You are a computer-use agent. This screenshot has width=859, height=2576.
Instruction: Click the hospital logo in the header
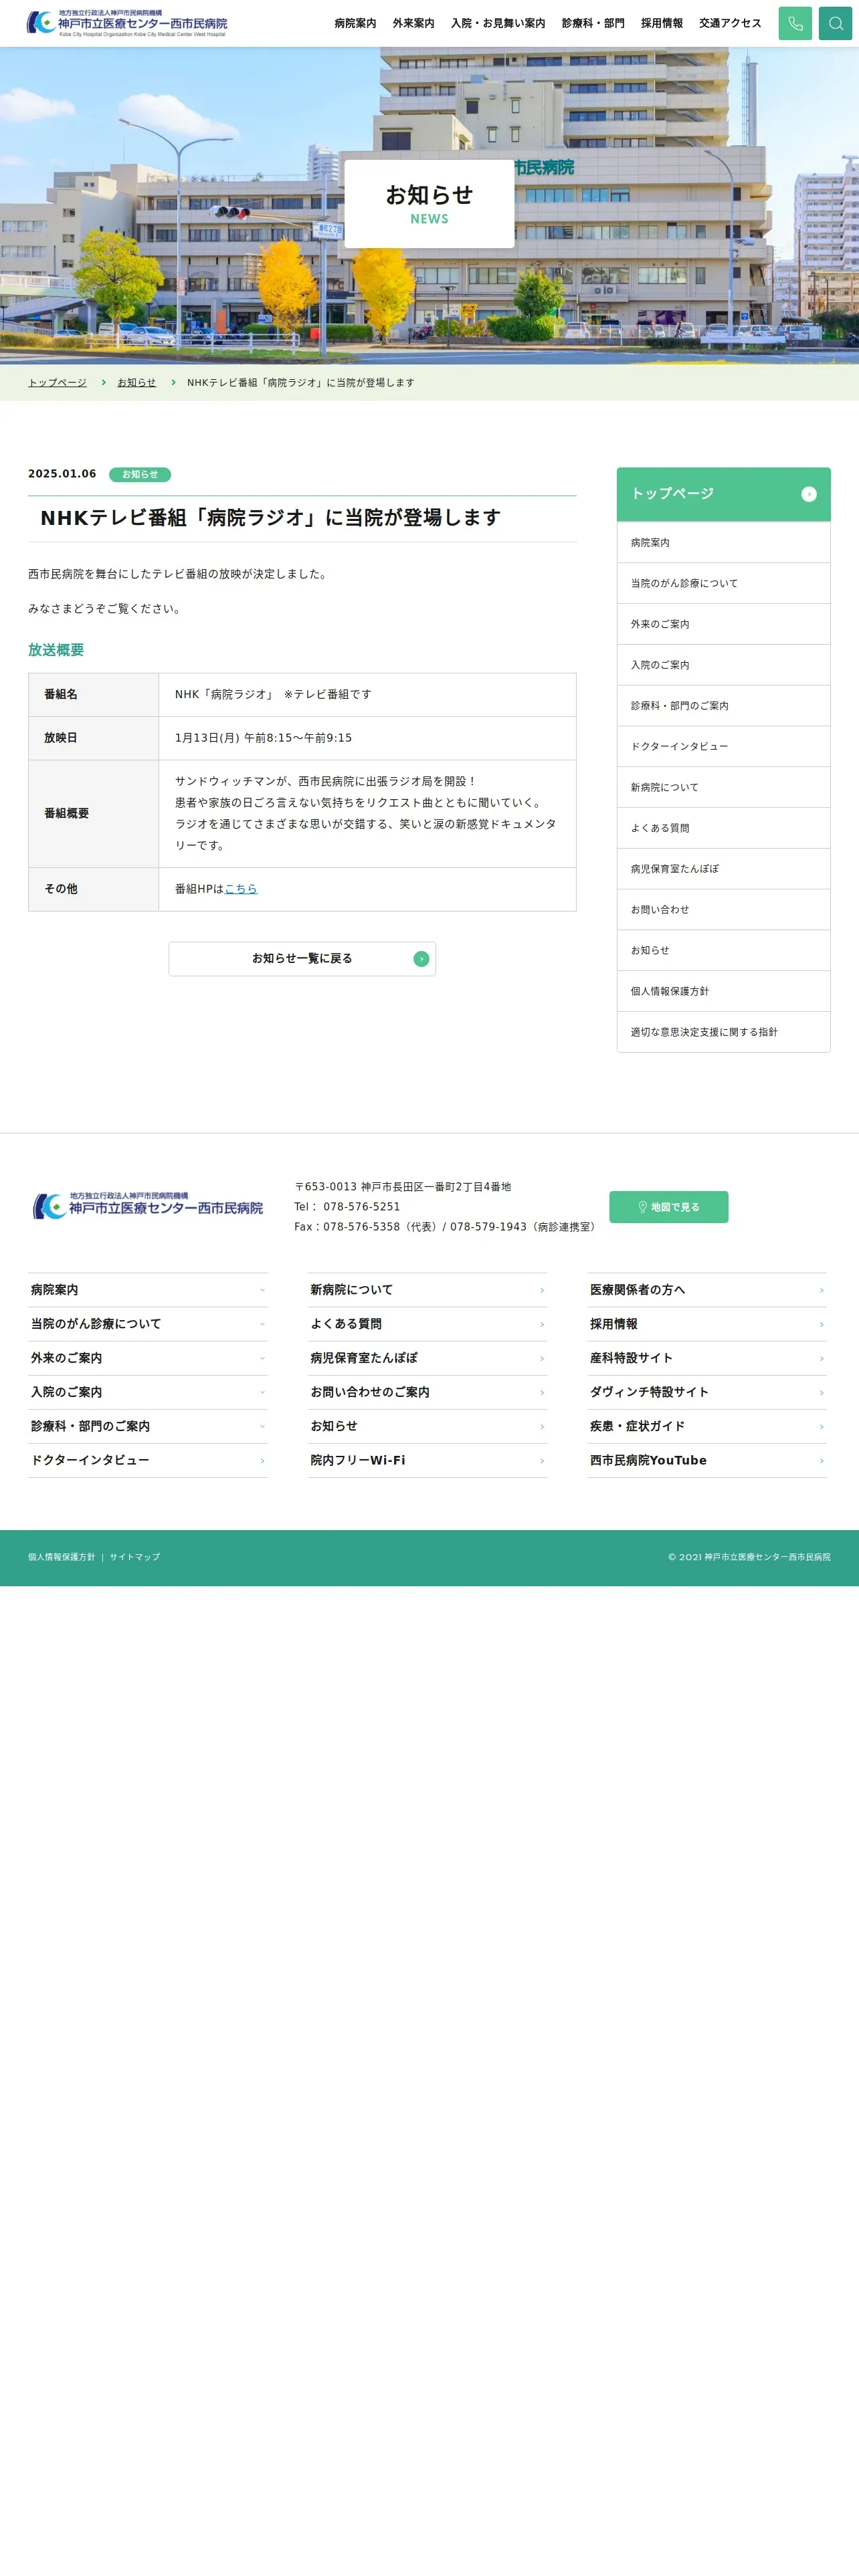tap(127, 23)
